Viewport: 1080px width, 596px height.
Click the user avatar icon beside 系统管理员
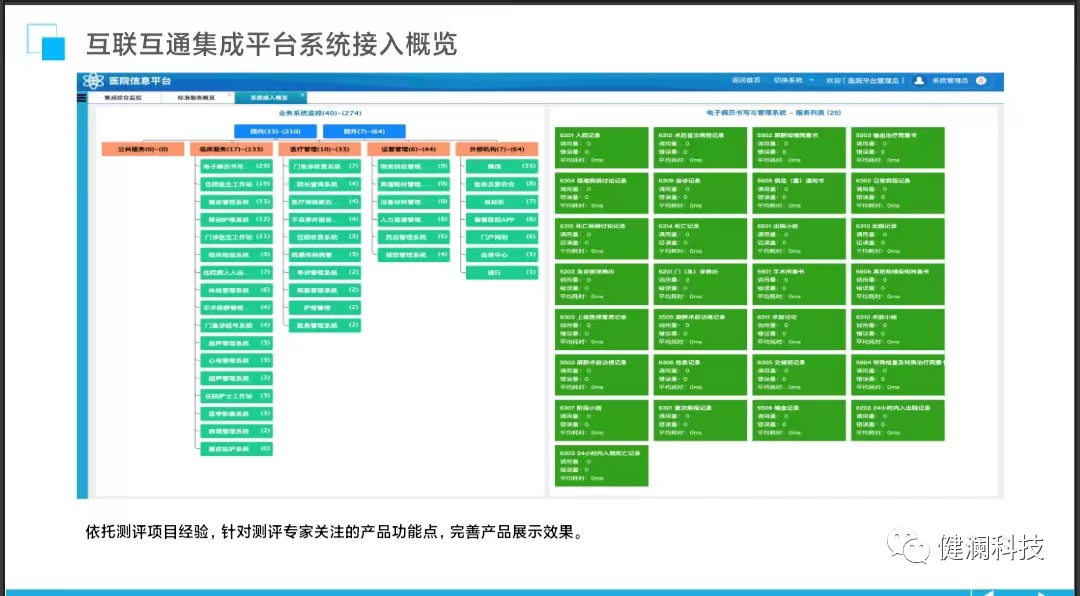coord(919,81)
